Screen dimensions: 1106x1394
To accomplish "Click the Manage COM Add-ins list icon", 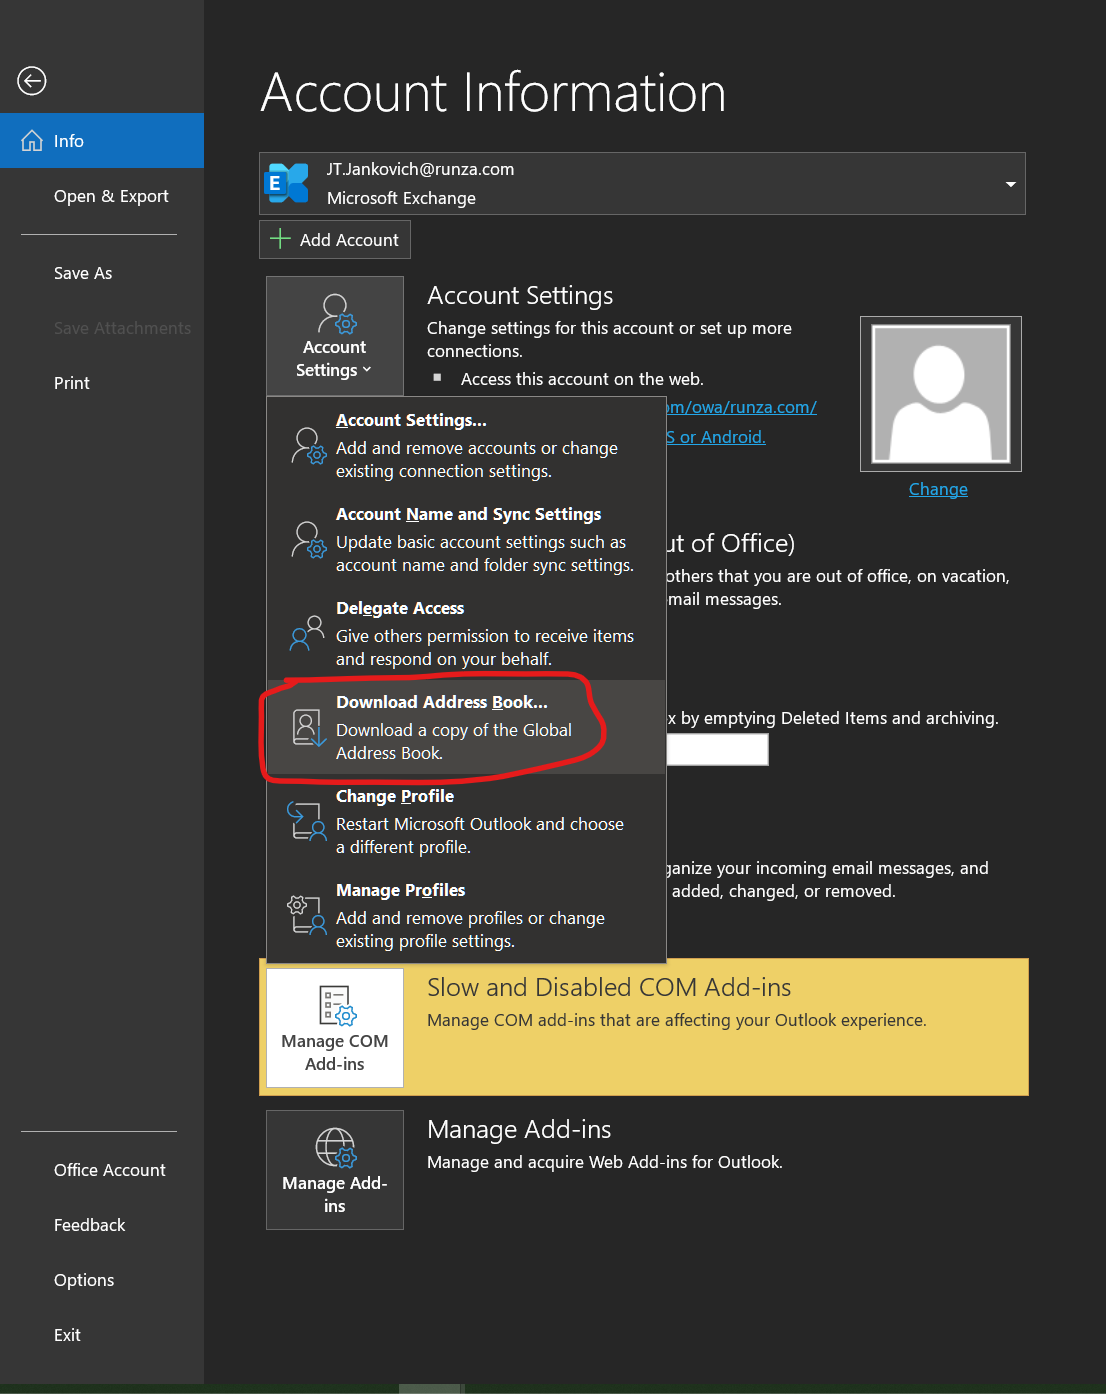I will [x=337, y=1006].
